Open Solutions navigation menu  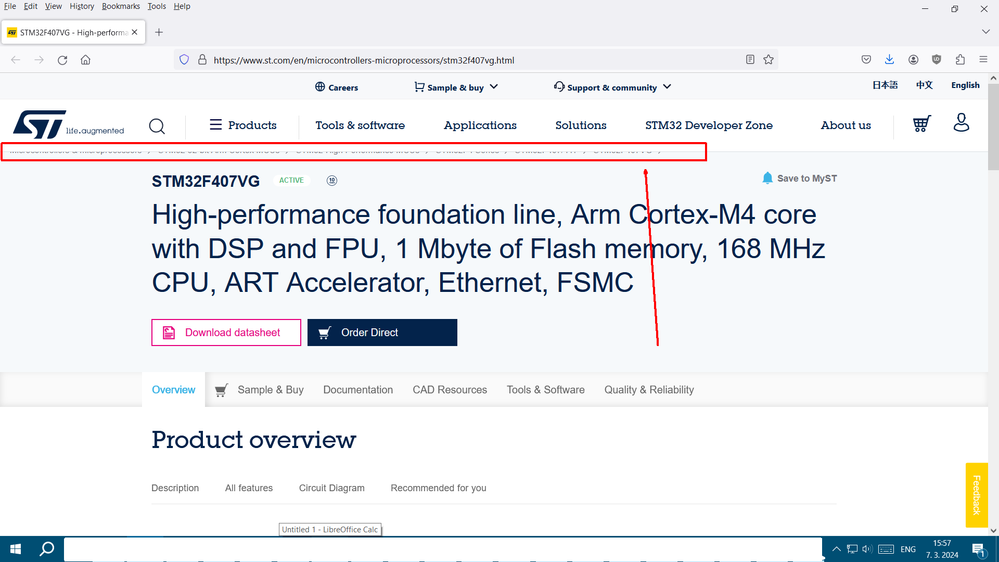tap(580, 126)
